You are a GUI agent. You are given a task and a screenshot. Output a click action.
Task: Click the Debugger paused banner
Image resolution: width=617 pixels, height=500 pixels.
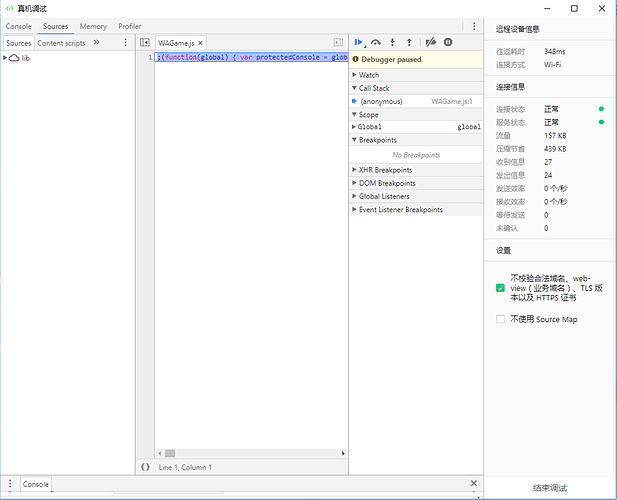[x=416, y=59]
